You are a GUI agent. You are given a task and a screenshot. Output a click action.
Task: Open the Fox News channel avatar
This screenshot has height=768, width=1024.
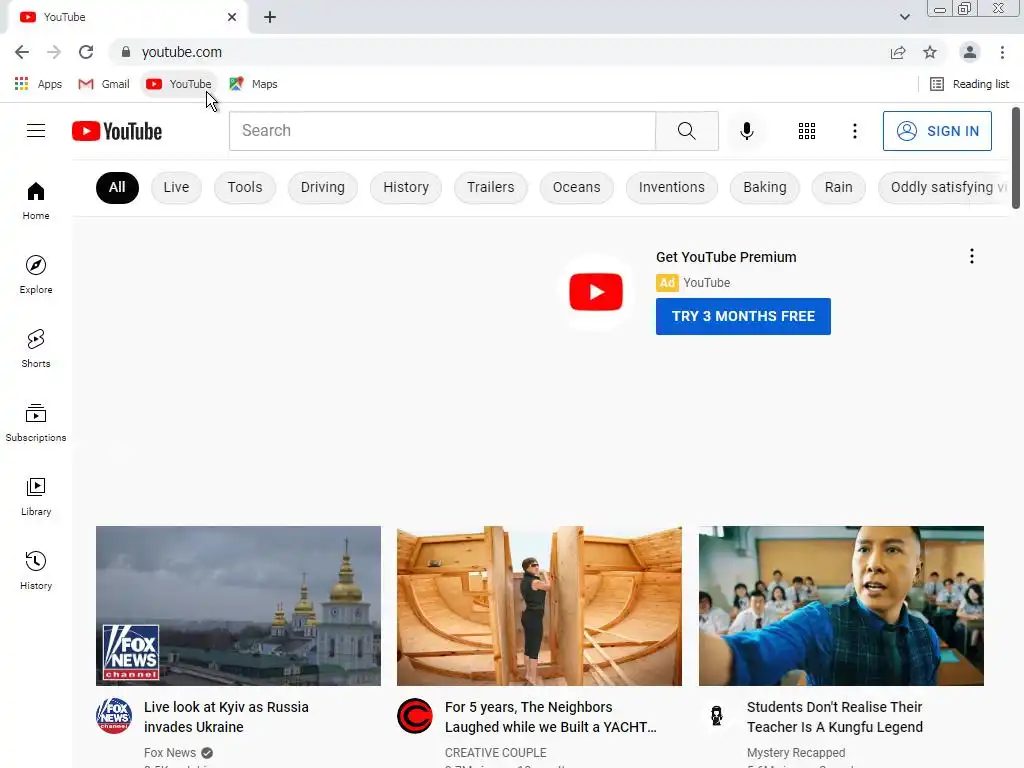[x=114, y=716]
